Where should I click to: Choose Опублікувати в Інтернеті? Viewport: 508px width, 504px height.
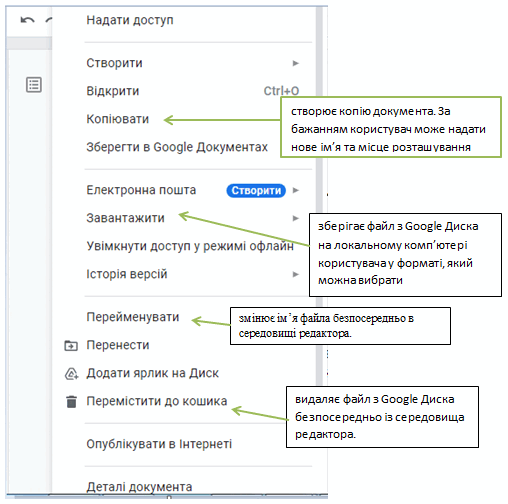[x=159, y=444]
